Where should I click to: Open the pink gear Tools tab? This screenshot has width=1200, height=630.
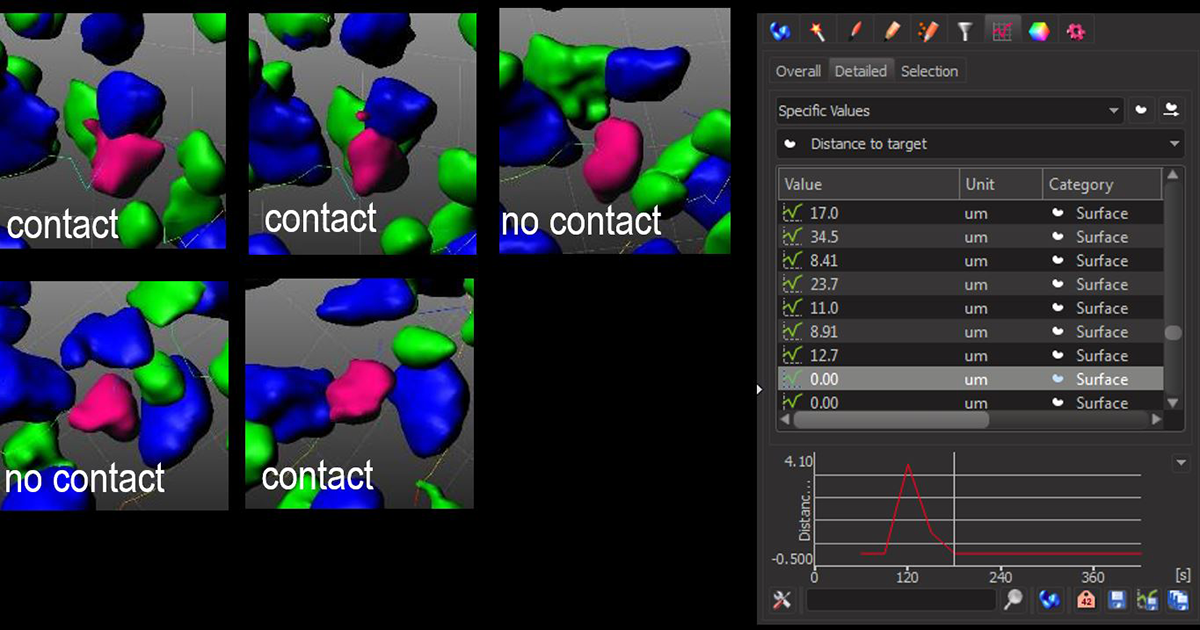[1076, 32]
